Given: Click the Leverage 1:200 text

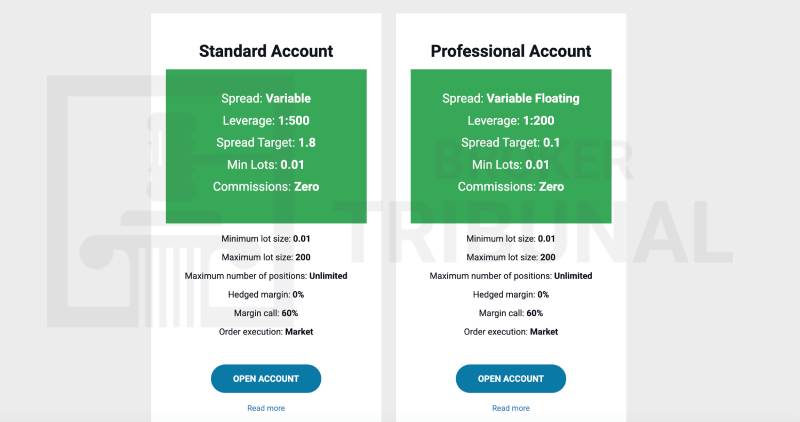Looking at the screenshot, I should click(x=511, y=121).
